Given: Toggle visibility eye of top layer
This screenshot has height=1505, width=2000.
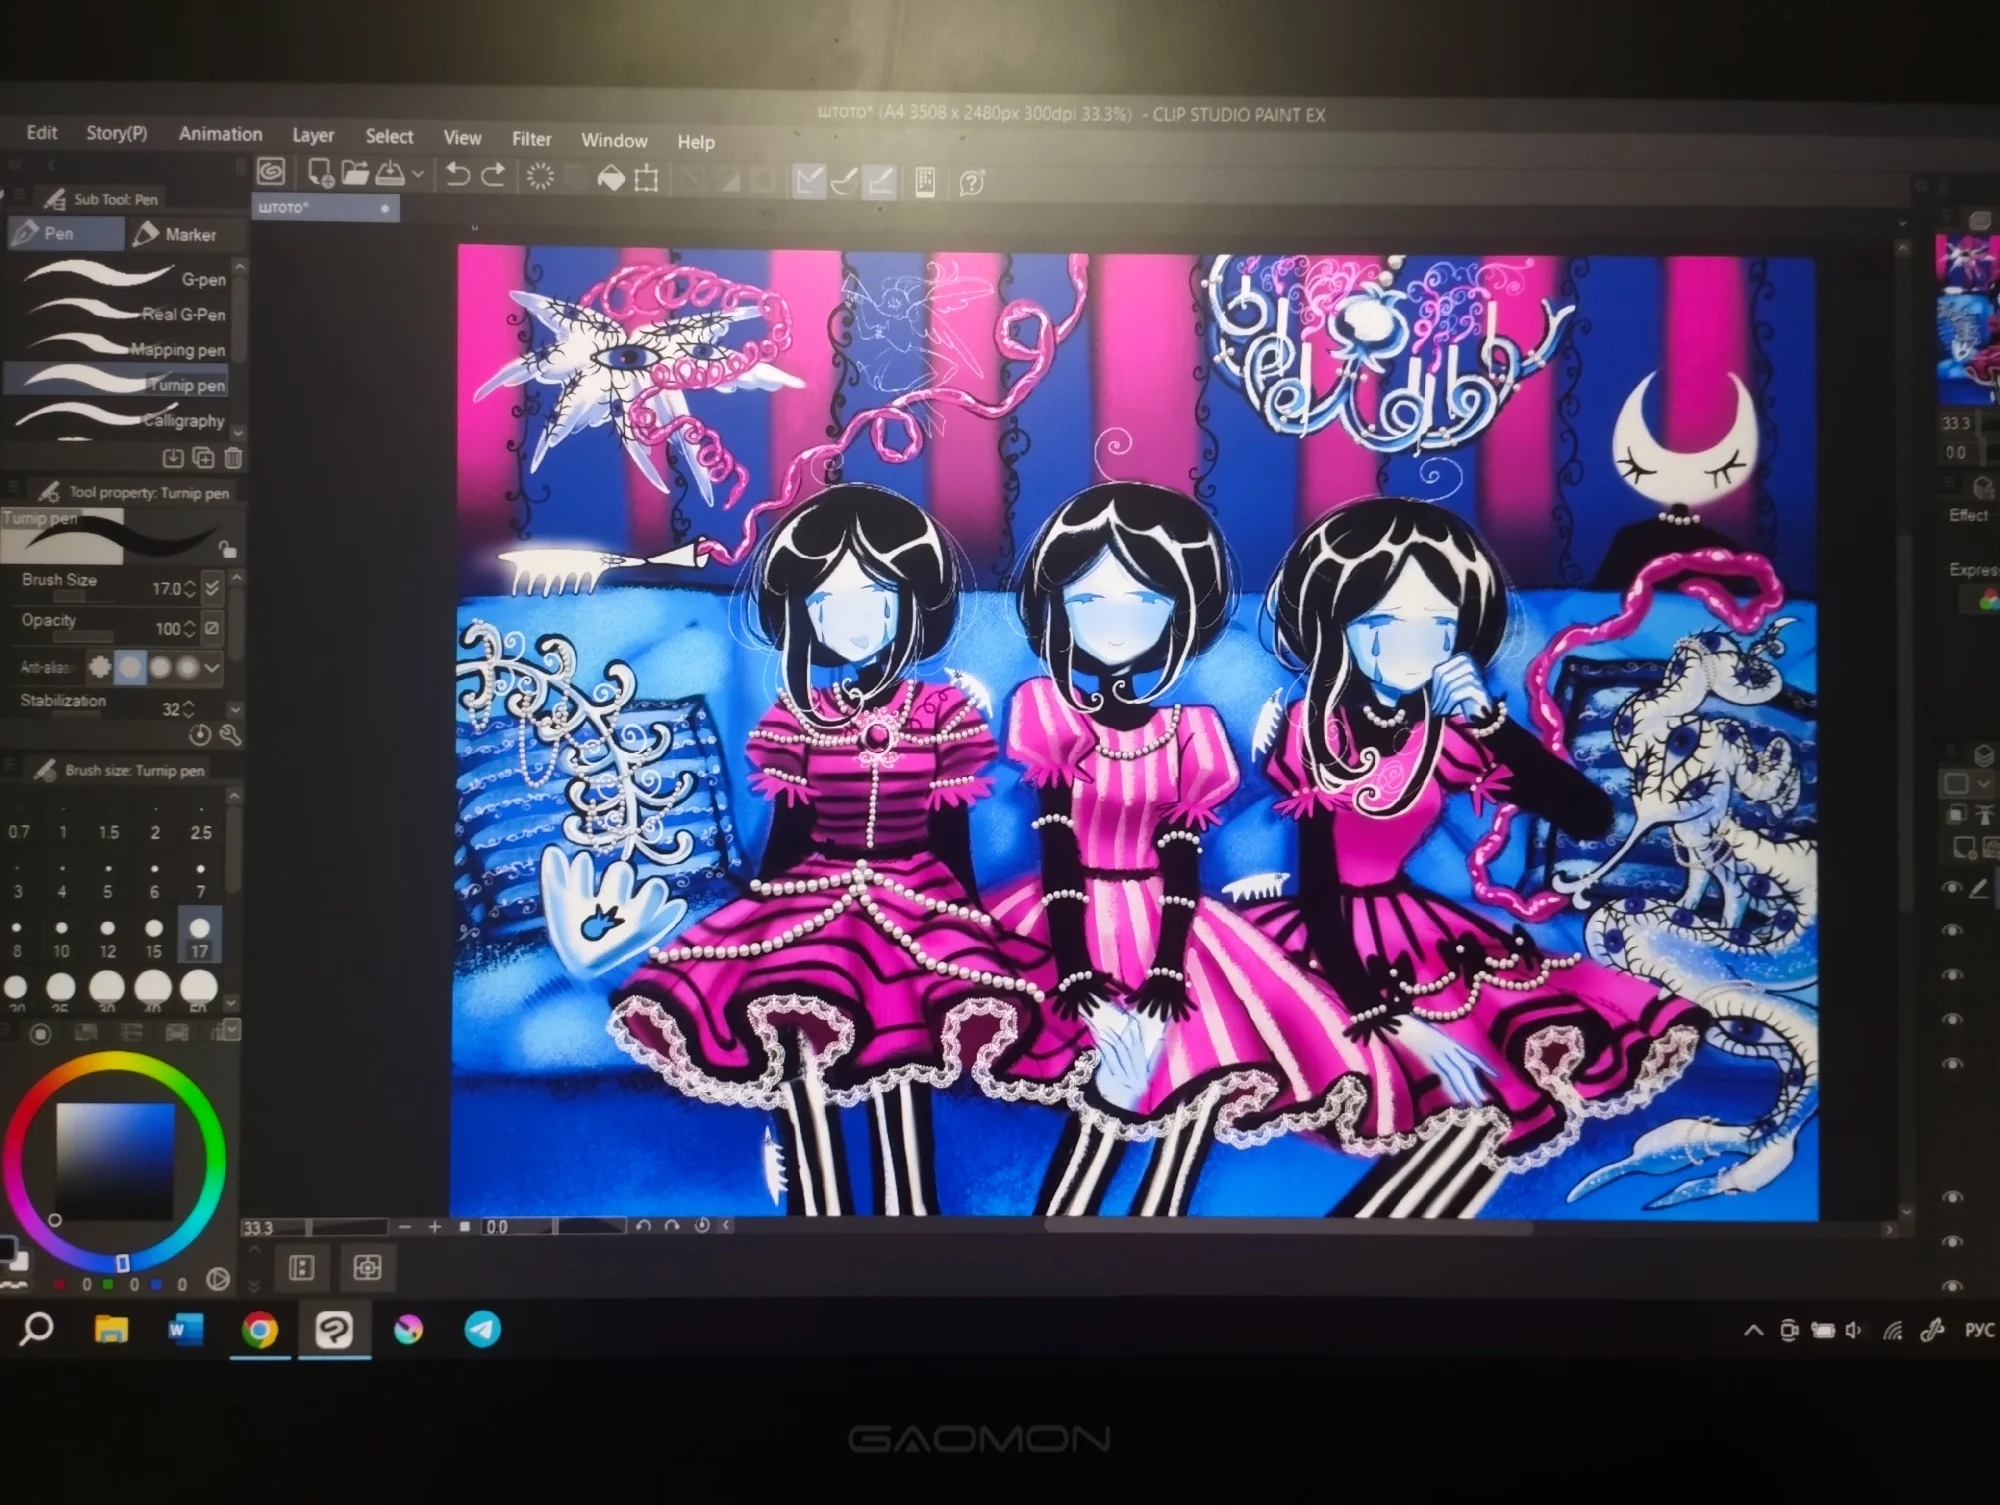Looking at the screenshot, I should click(1951, 887).
